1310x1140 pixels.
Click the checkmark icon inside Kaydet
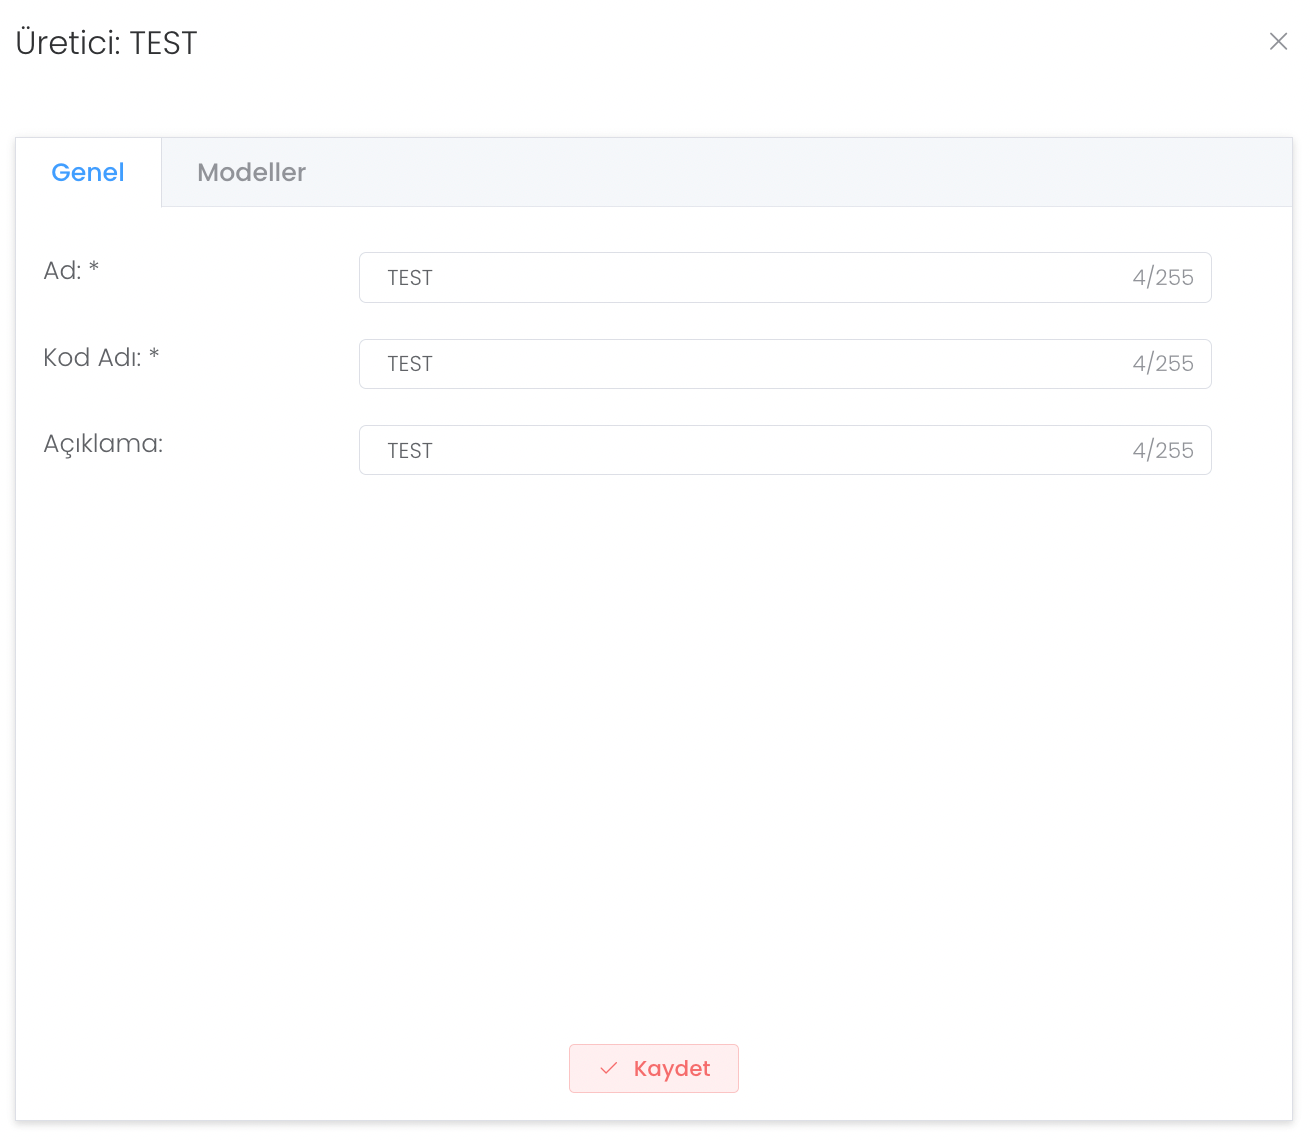pyautogui.click(x=608, y=1068)
